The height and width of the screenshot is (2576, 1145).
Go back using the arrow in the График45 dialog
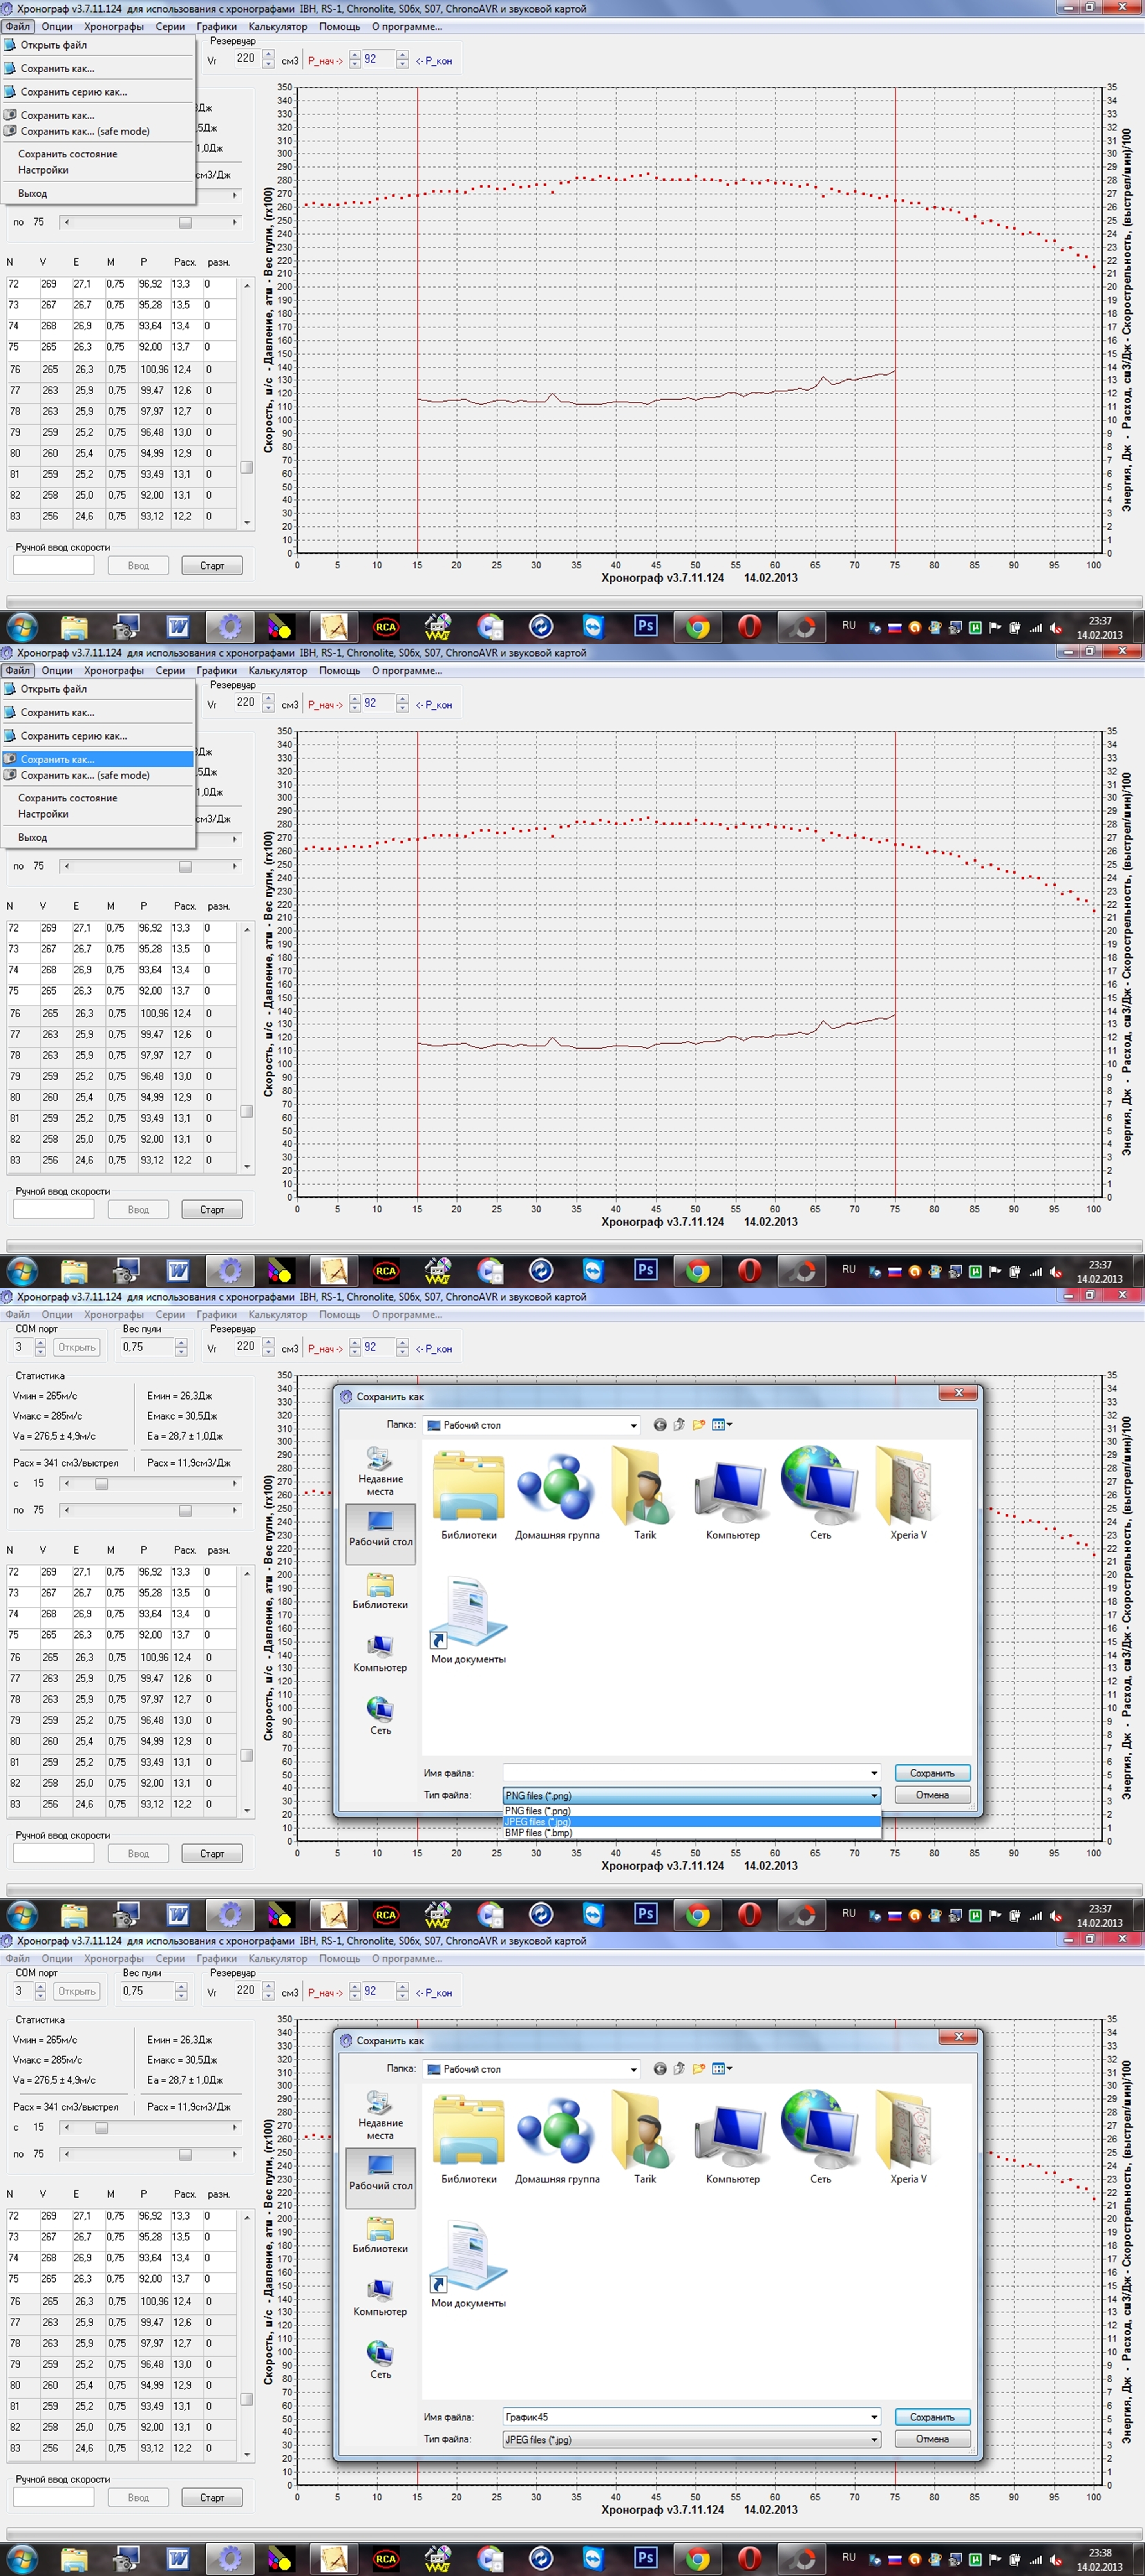pos(660,2069)
